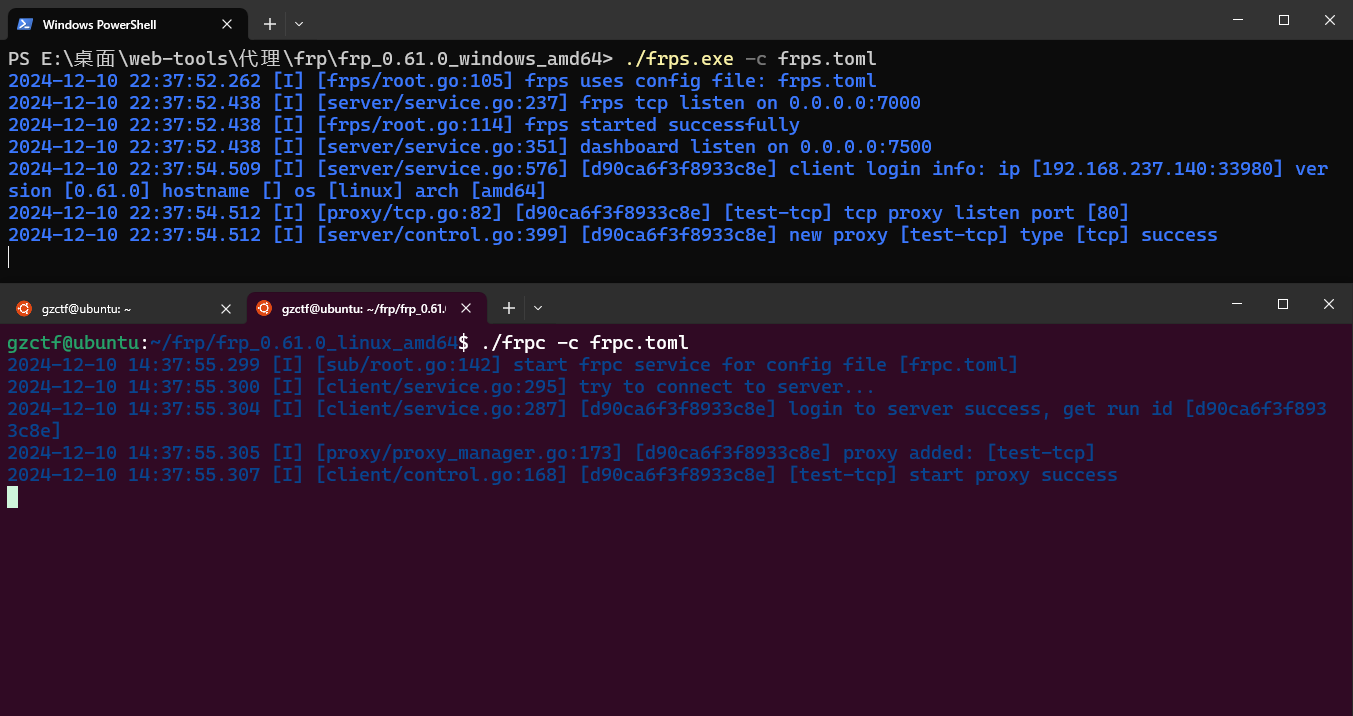Maximize the PowerShell terminal window
The image size is (1353, 716).
click(1284, 20)
